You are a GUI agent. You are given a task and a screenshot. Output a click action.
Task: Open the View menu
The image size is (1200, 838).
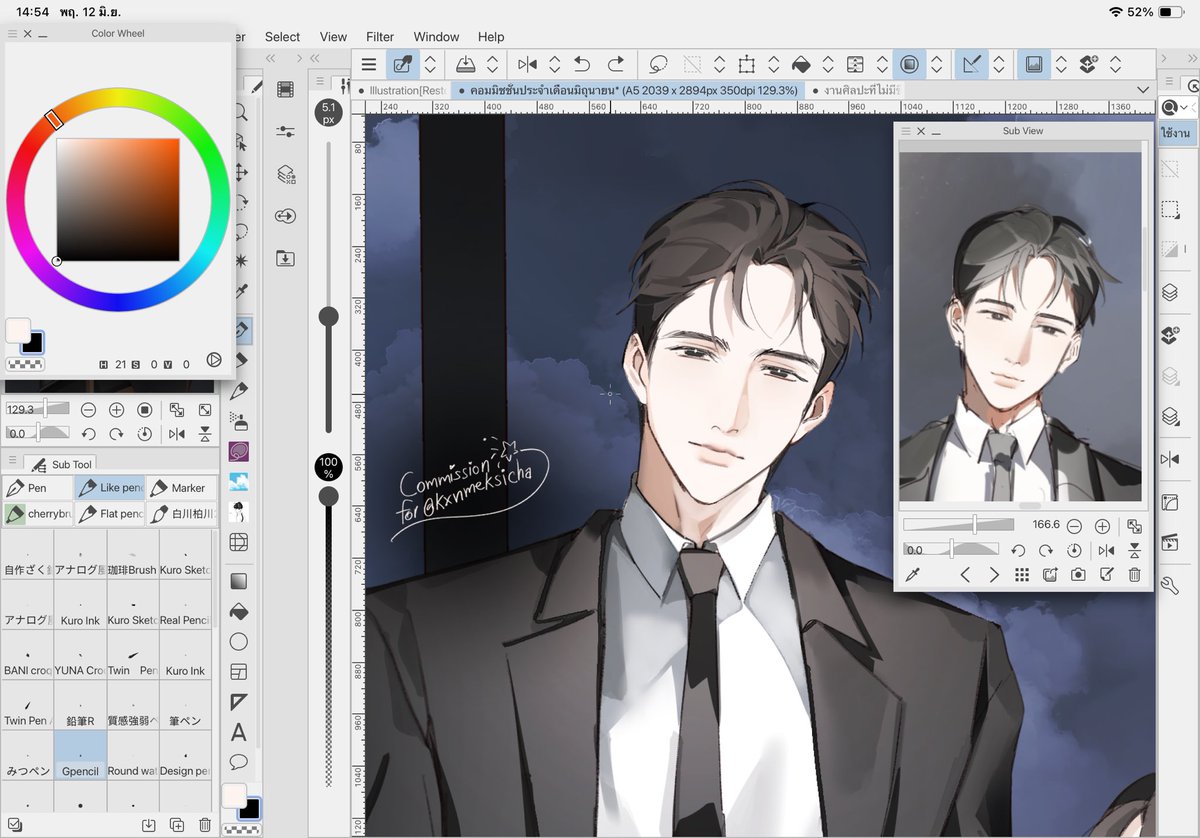pos(333,37)
